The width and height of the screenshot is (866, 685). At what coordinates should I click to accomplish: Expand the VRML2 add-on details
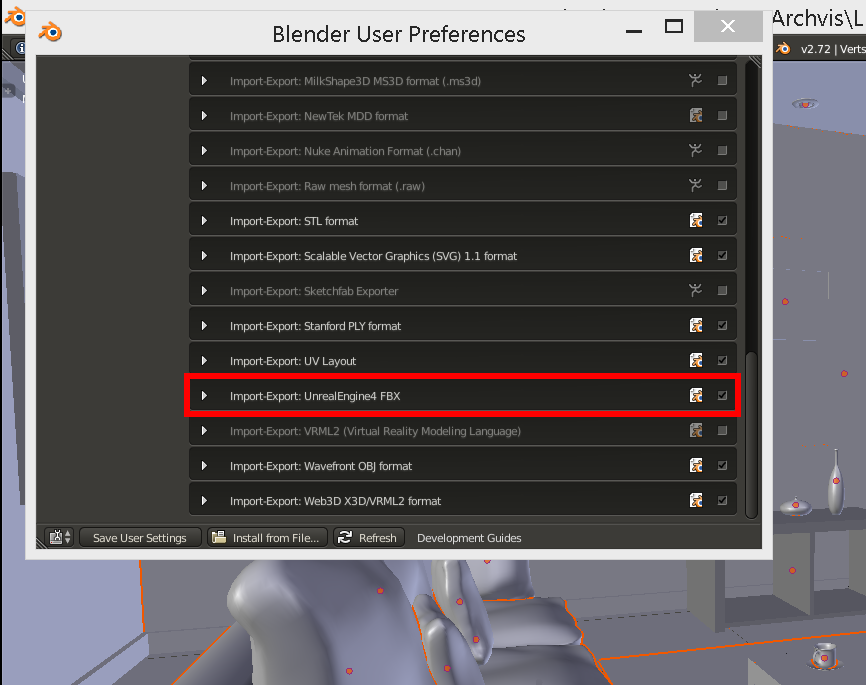coord(204,430)
